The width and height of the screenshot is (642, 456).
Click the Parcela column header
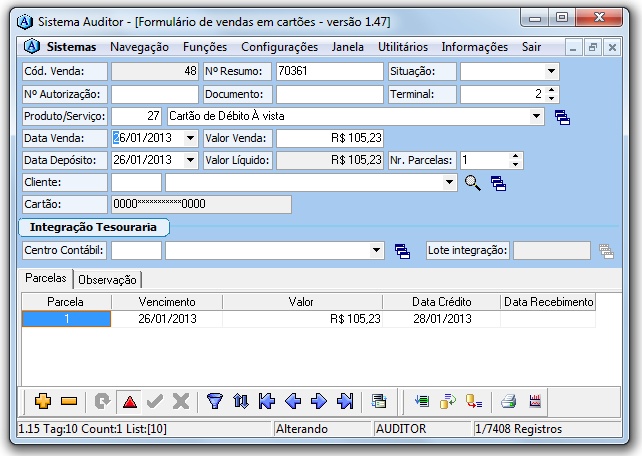[66, 302]
